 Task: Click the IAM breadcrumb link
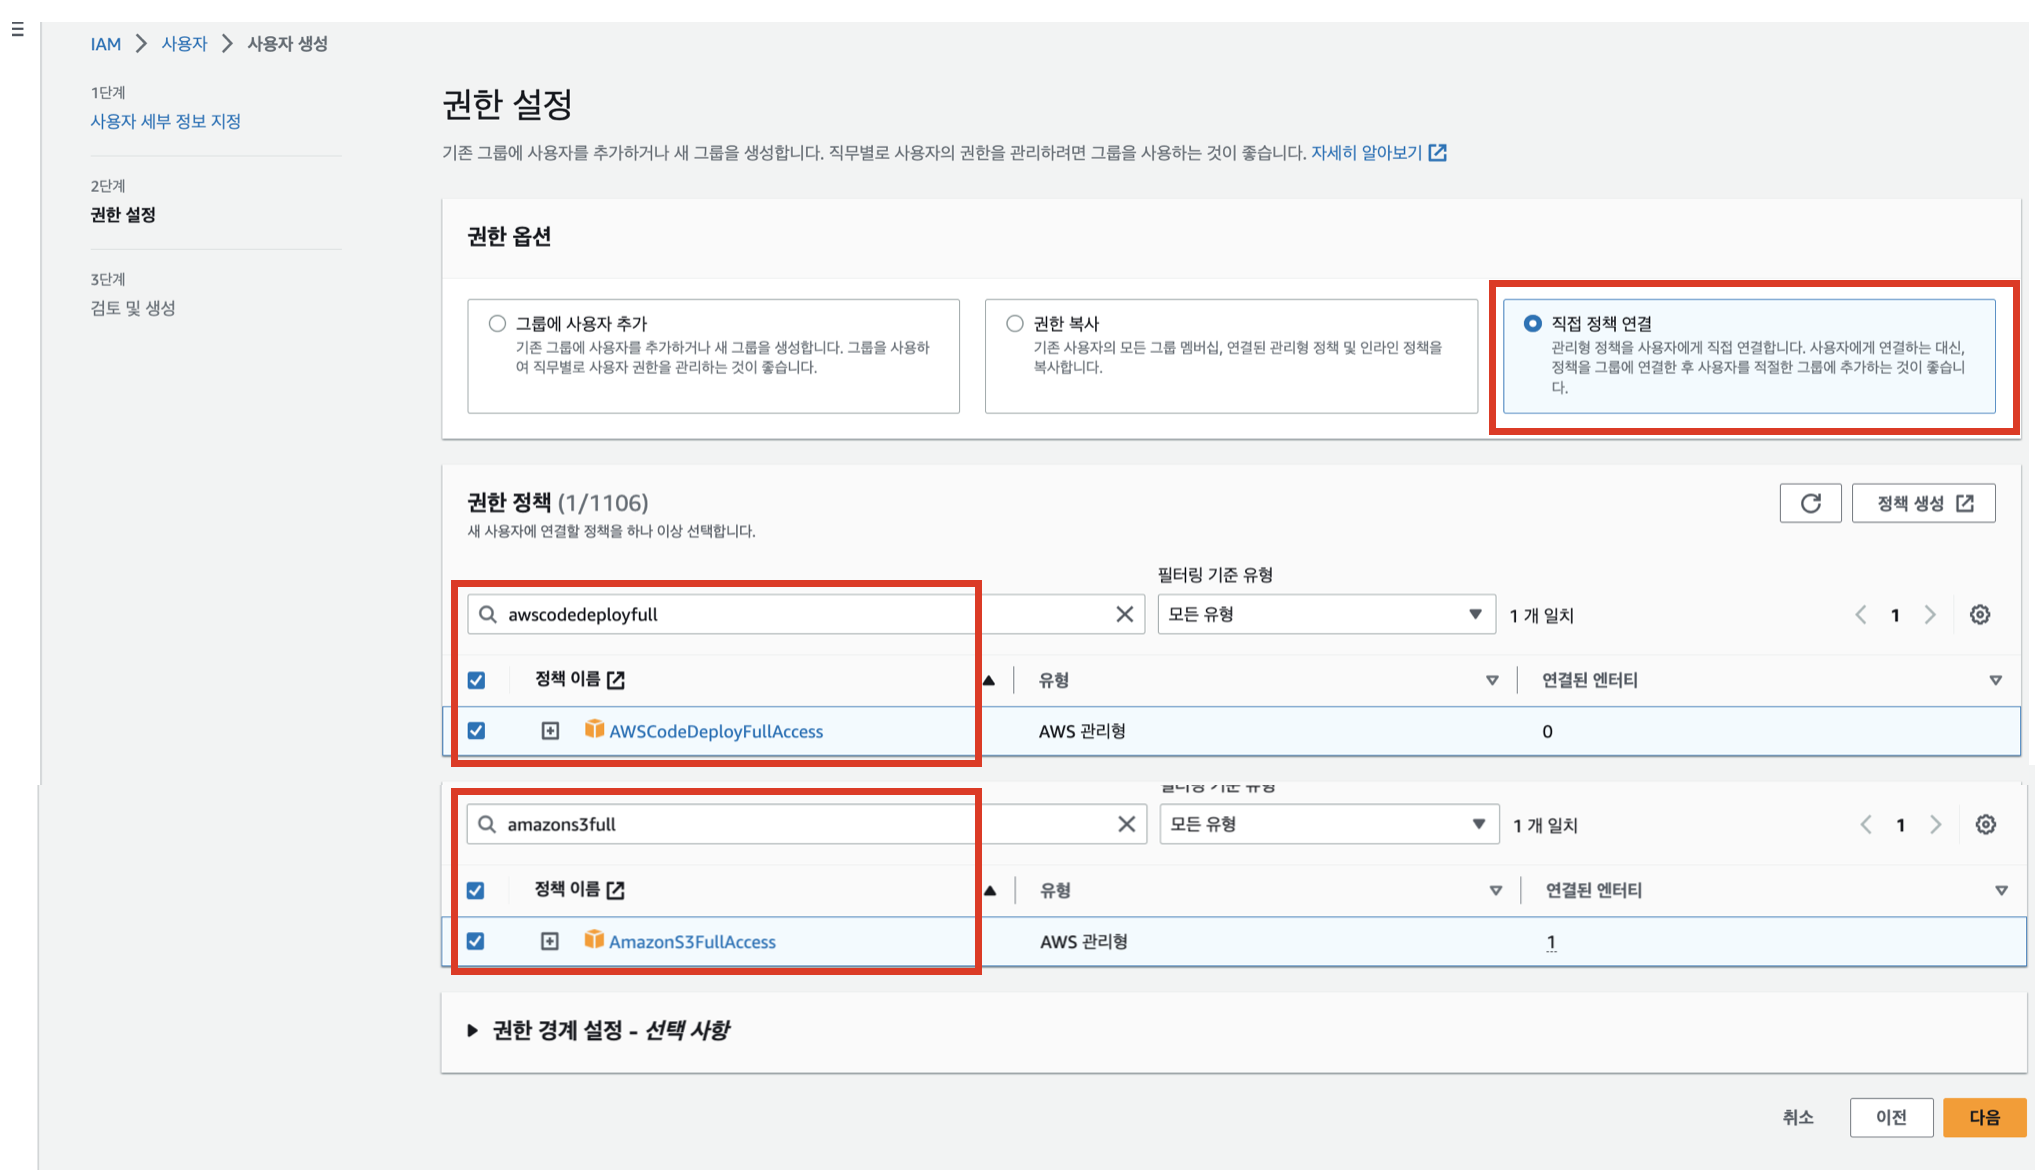[105, 44]
